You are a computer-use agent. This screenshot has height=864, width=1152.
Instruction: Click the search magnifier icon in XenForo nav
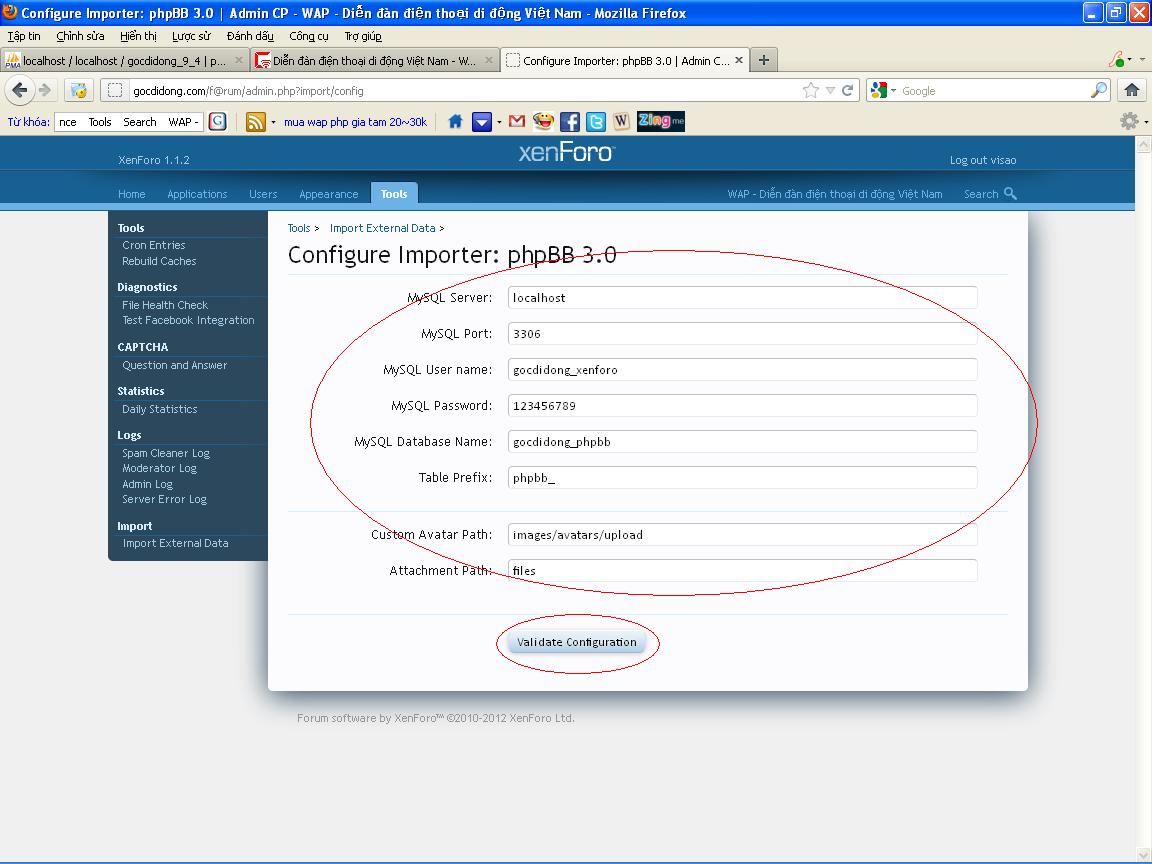click(1010, 193)
